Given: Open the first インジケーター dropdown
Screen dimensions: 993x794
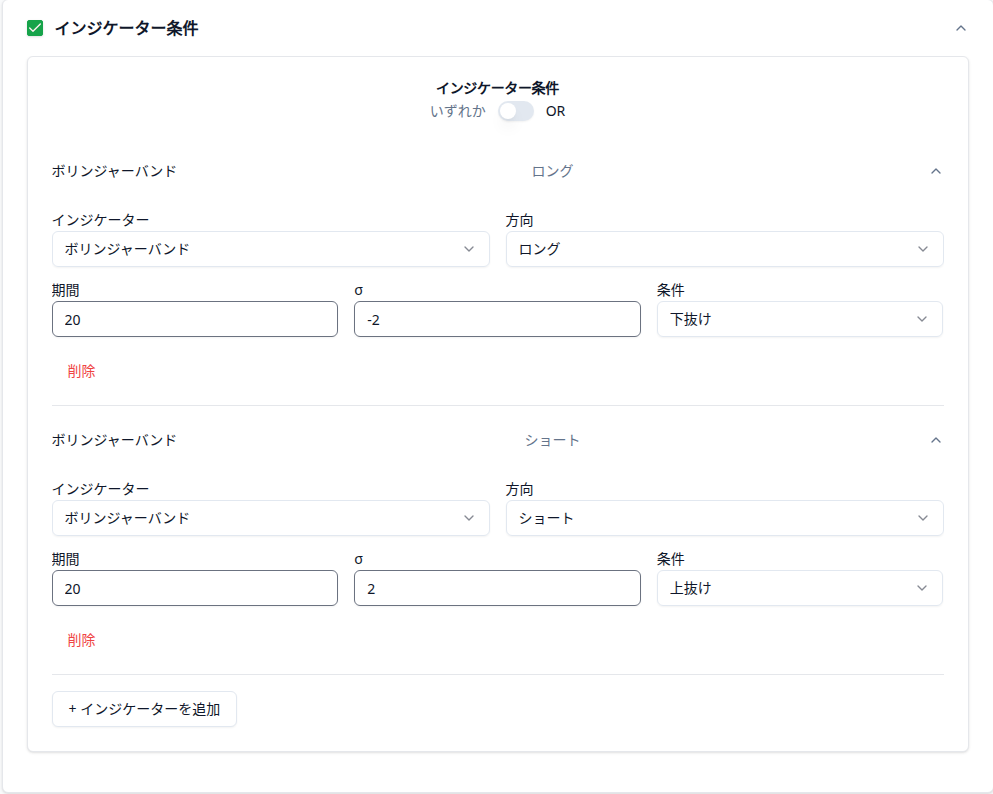Looking at the screenshot, I should coord(270,249).
